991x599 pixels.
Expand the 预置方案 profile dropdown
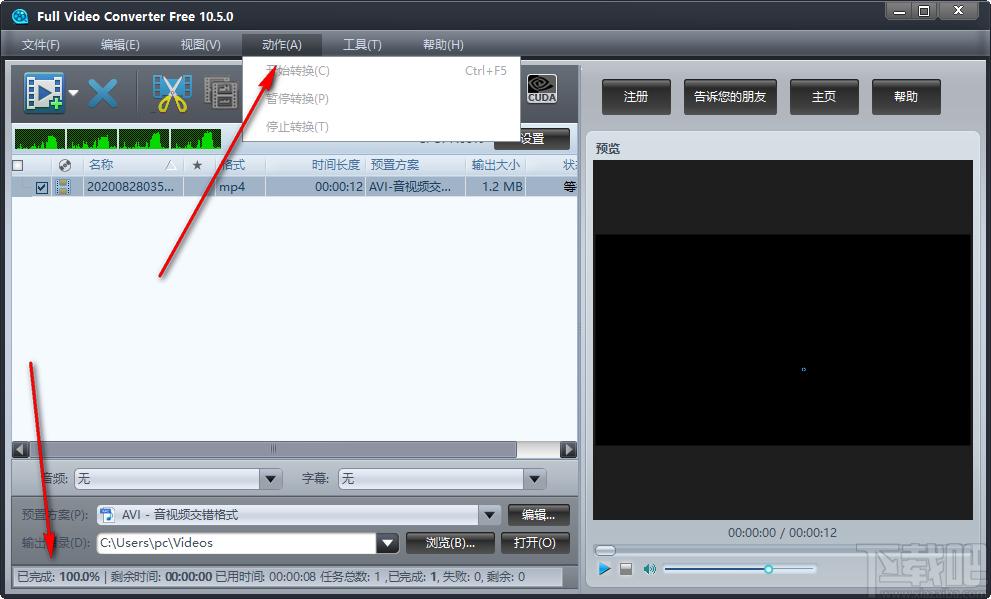pyautogui.click(x=489, y=515)
